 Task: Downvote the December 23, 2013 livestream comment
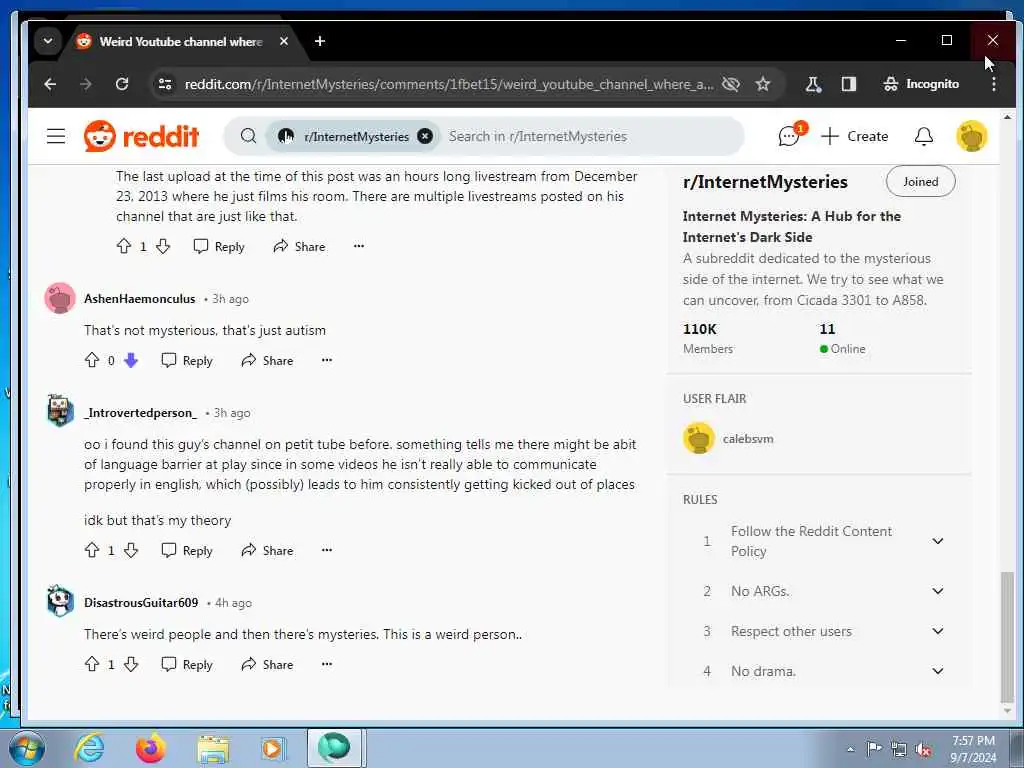[x=163, y=246]
